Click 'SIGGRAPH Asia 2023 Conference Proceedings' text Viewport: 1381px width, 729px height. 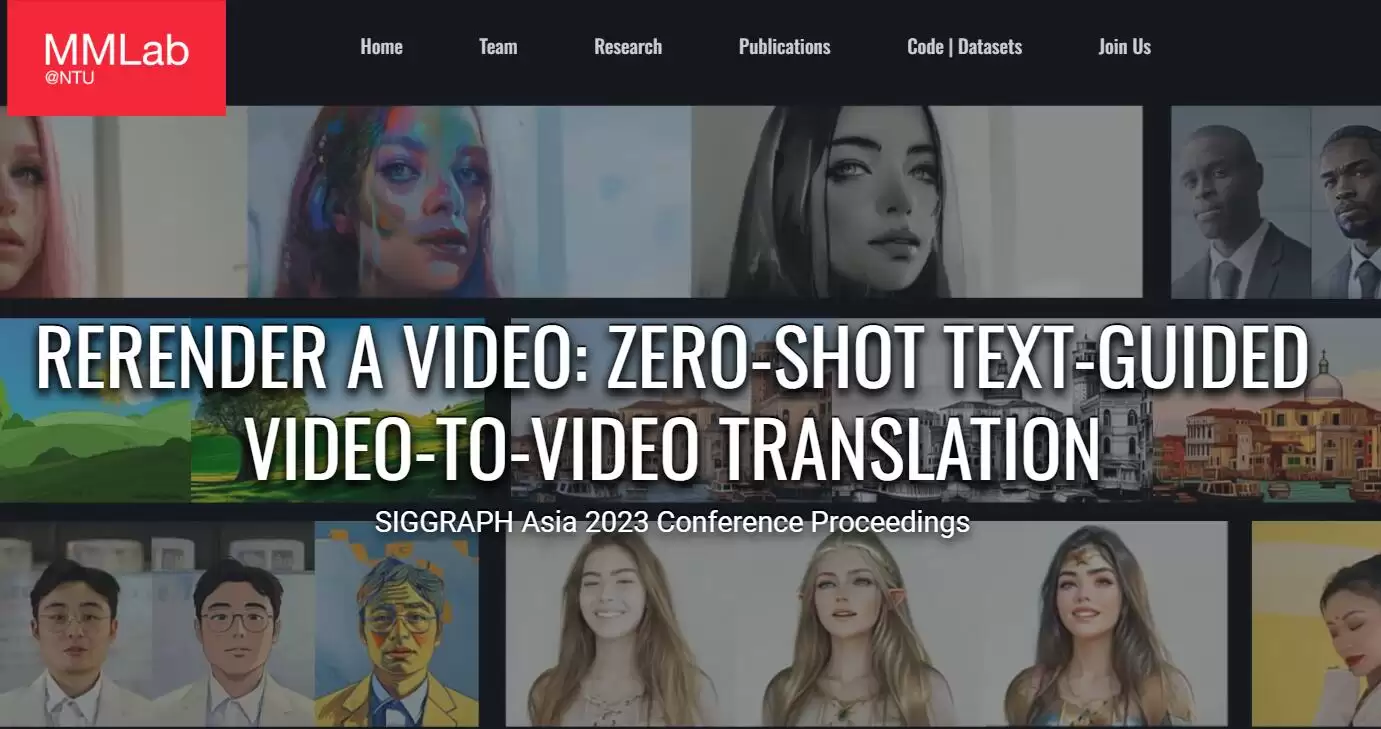[672, 522]
